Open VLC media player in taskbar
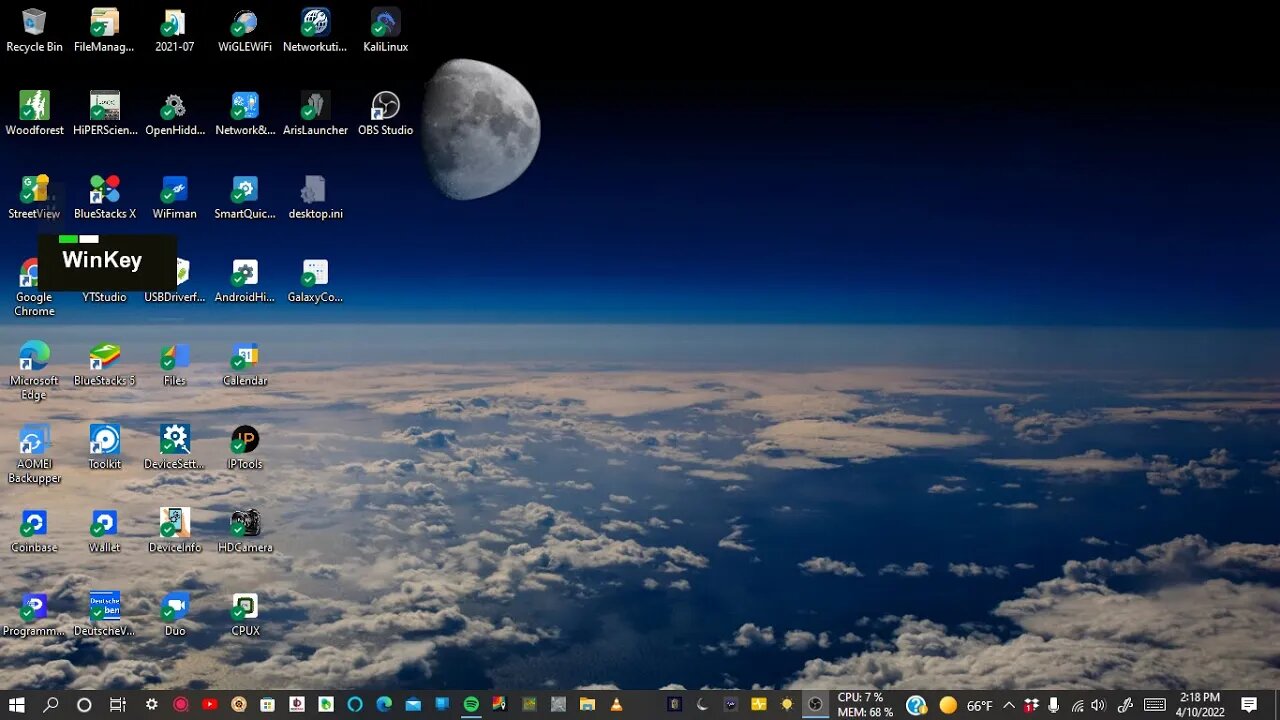This screenshot has width=1280, height=720. pyautogui.click(x=616, y=705)
